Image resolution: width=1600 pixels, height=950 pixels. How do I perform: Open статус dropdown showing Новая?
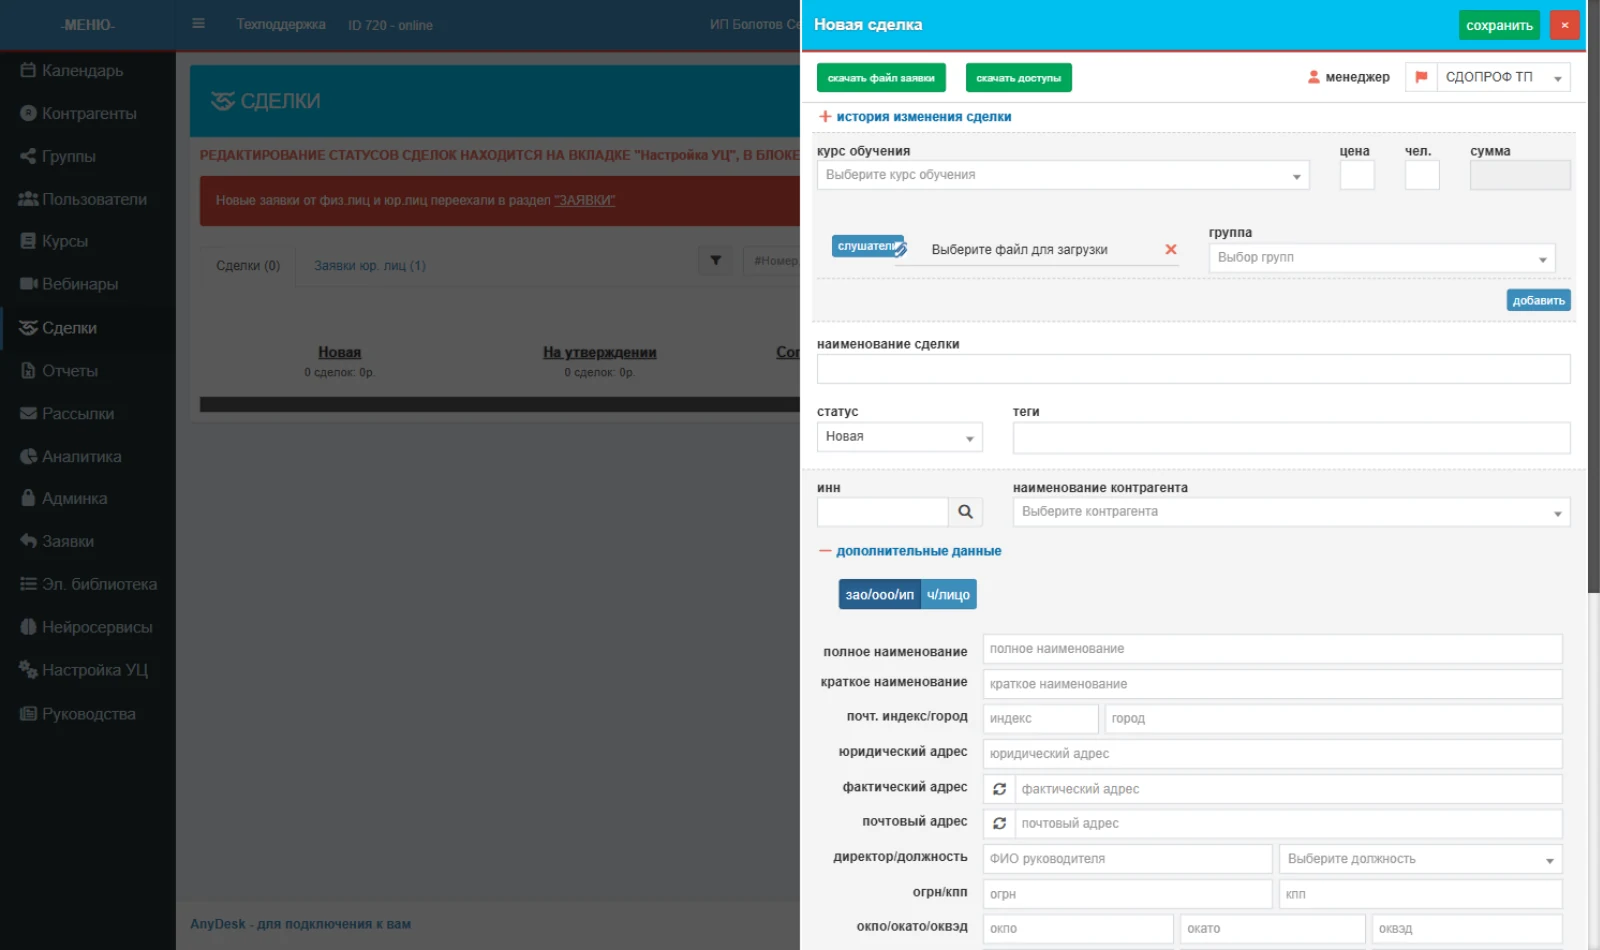900,437
